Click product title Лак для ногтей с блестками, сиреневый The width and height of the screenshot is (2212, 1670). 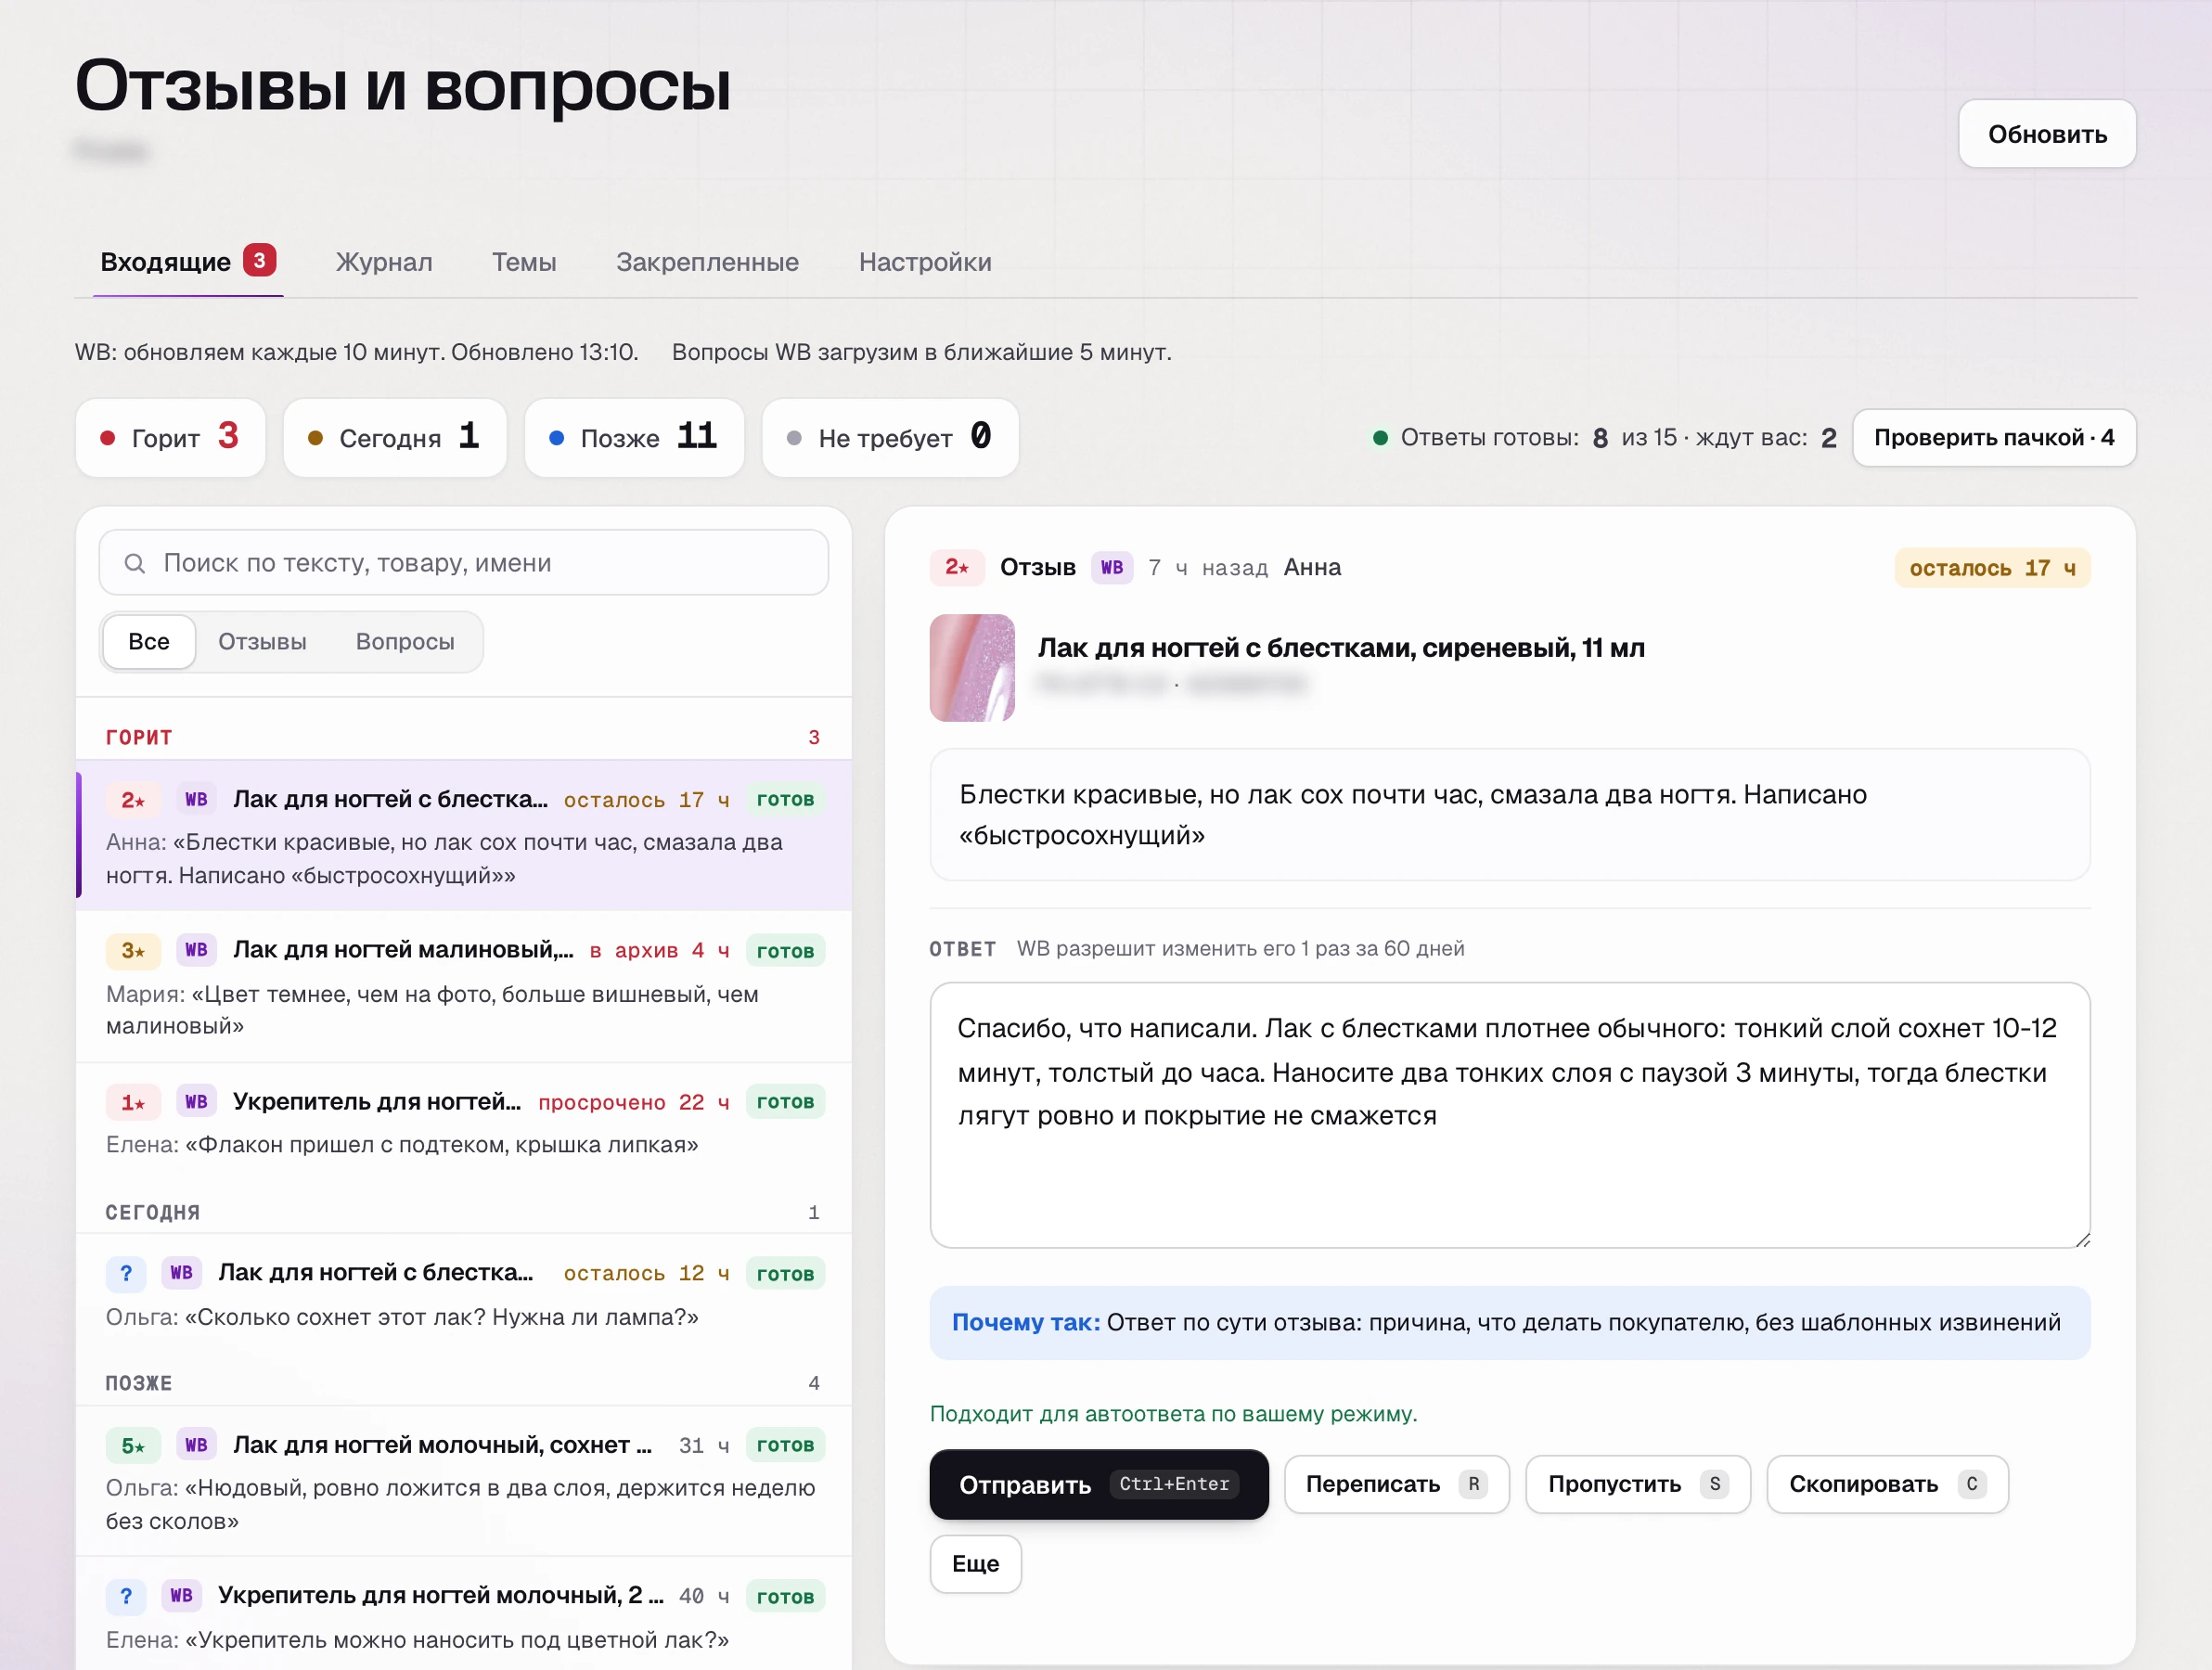click(1341, 648)
